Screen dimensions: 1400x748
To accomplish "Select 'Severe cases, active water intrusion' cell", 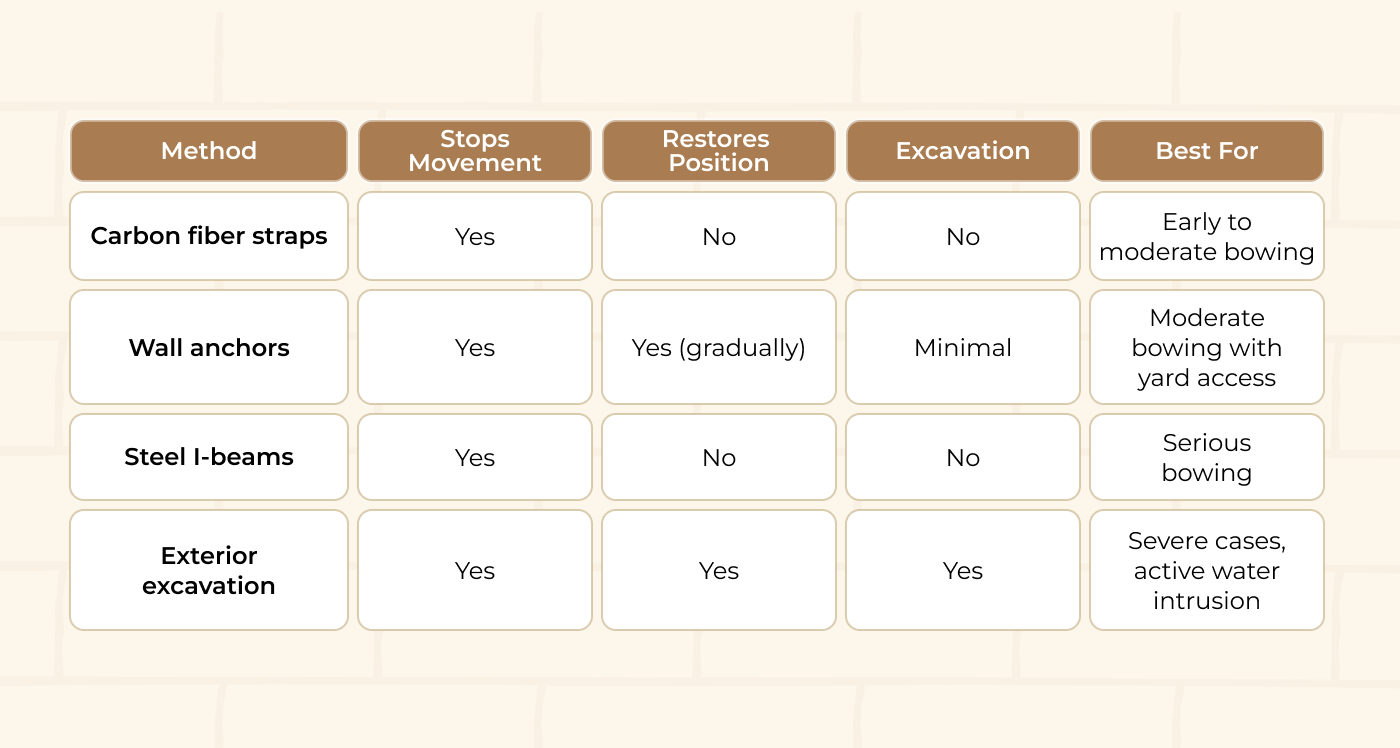I will click(x=1206, y=570).
